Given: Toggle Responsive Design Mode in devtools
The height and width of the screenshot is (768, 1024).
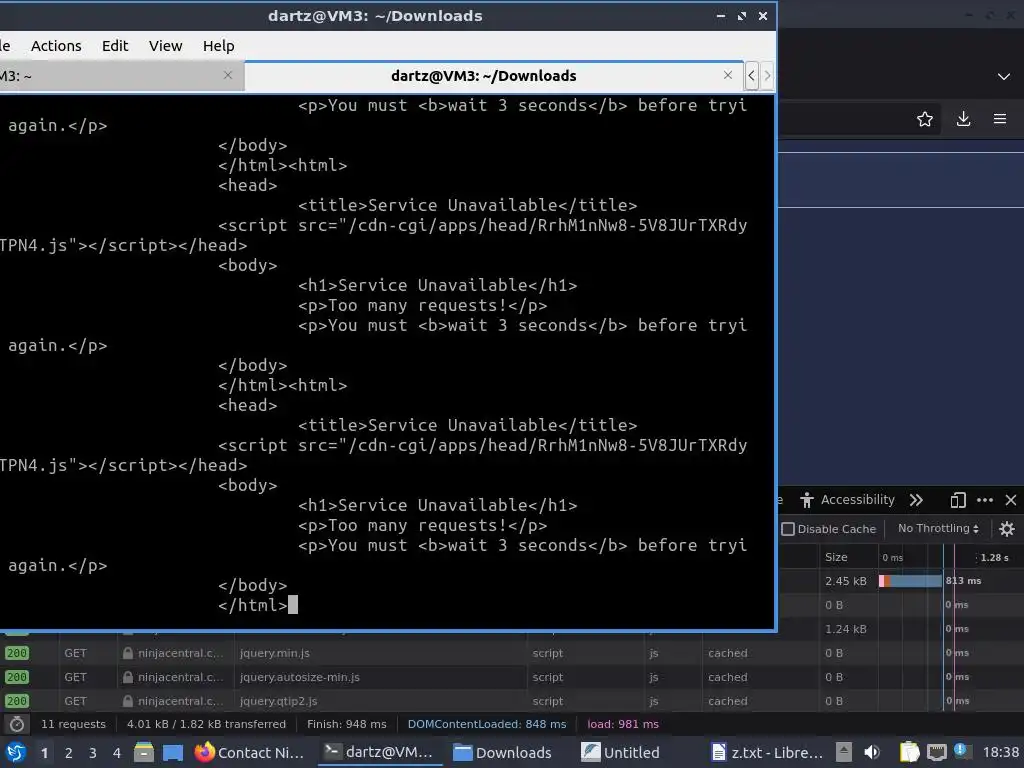Looking at the screenshot, I should [957, 500].
